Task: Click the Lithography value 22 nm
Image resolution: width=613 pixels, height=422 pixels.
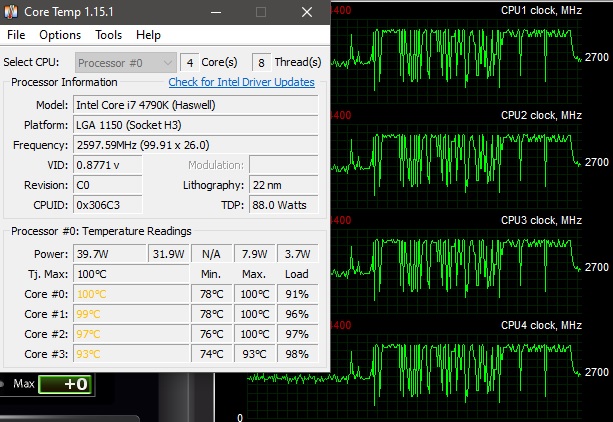Action: [283, 185]
